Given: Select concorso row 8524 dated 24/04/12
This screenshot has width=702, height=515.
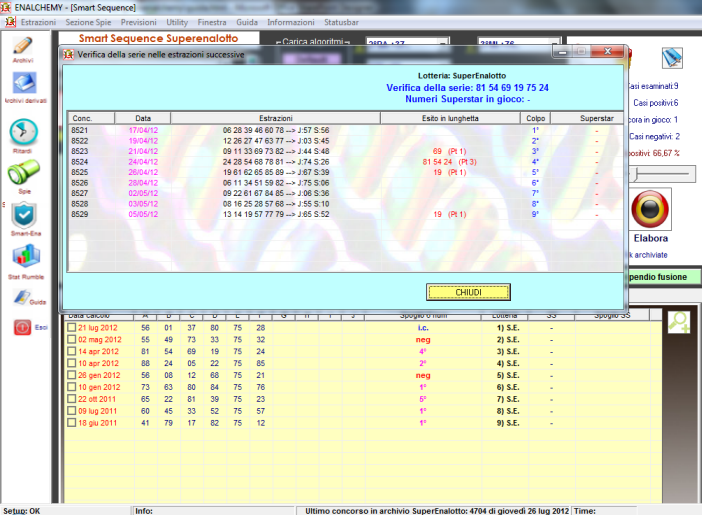Looking at the screenshot, I should tap(345, 162).
